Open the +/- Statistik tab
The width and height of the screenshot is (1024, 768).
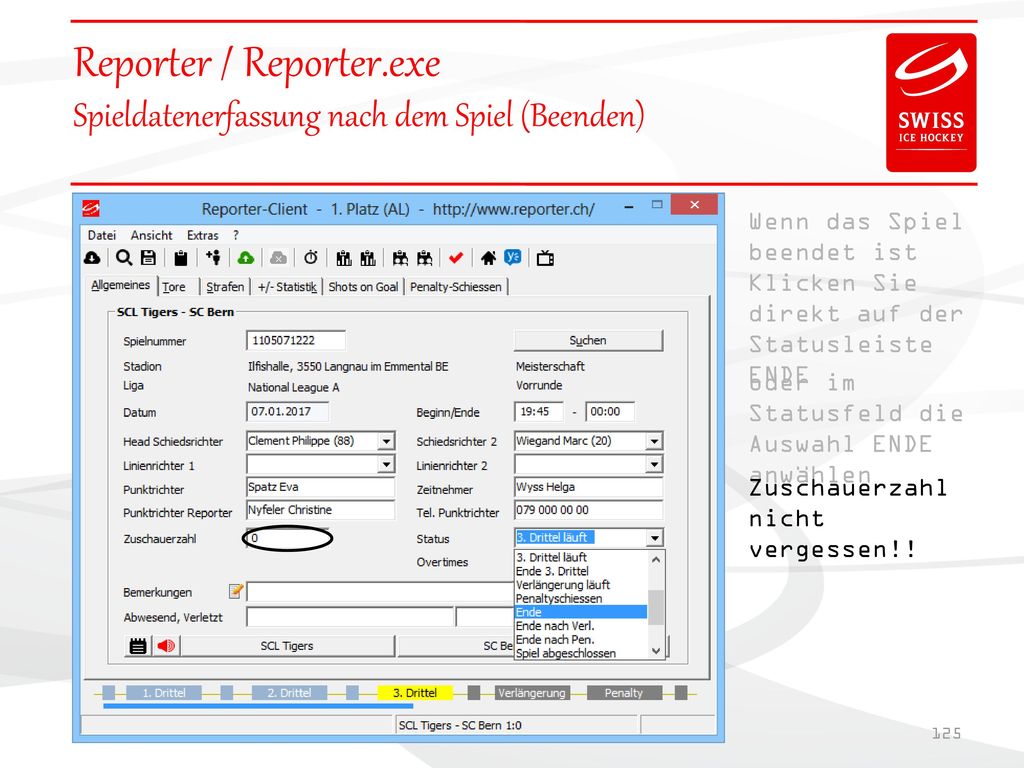pos(287,287)
